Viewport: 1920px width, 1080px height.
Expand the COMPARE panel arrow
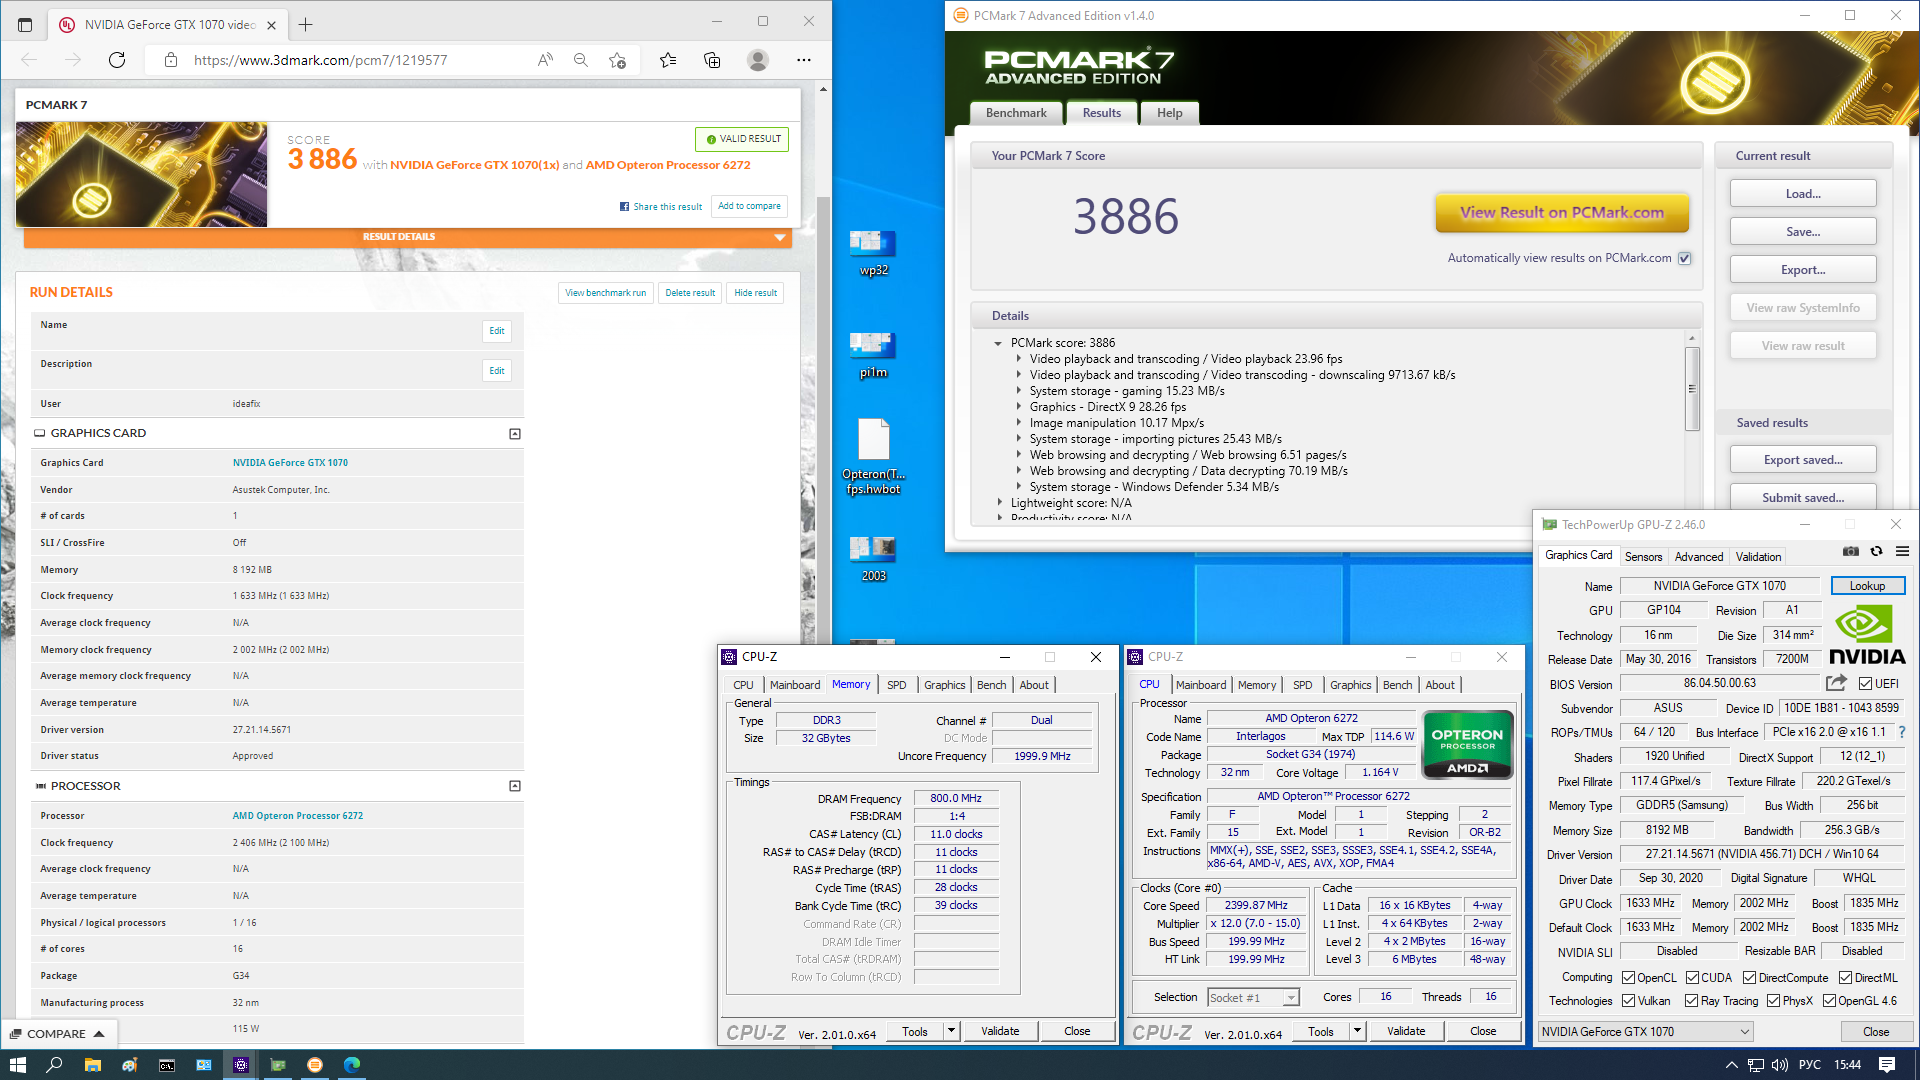pos(99,1034)
